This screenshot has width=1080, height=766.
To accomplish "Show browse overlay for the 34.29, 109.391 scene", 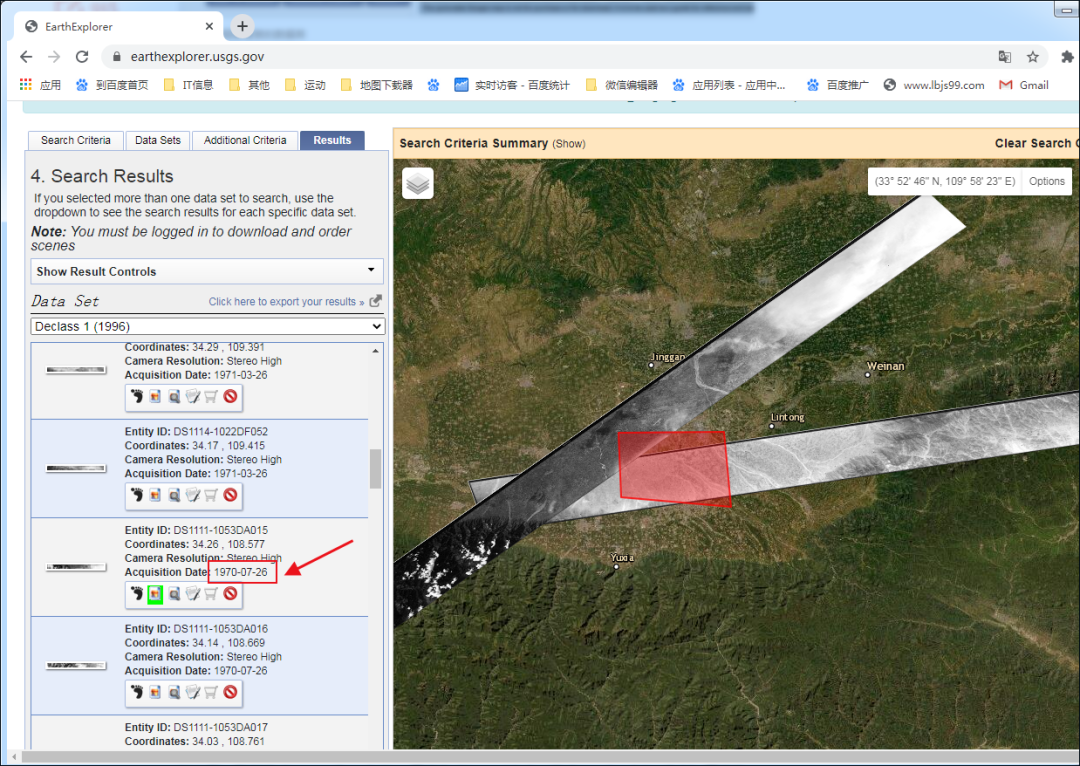I will point(155,396).
